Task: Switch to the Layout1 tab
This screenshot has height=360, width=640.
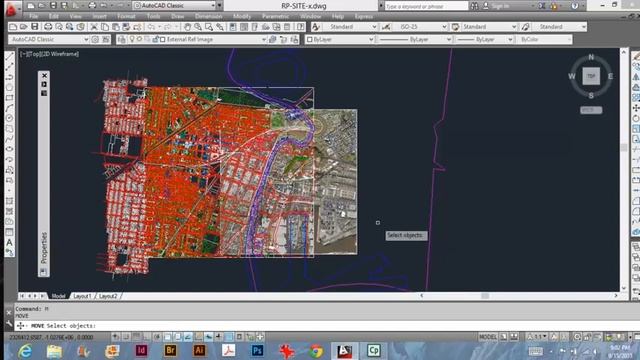Action: click(82, 296)
